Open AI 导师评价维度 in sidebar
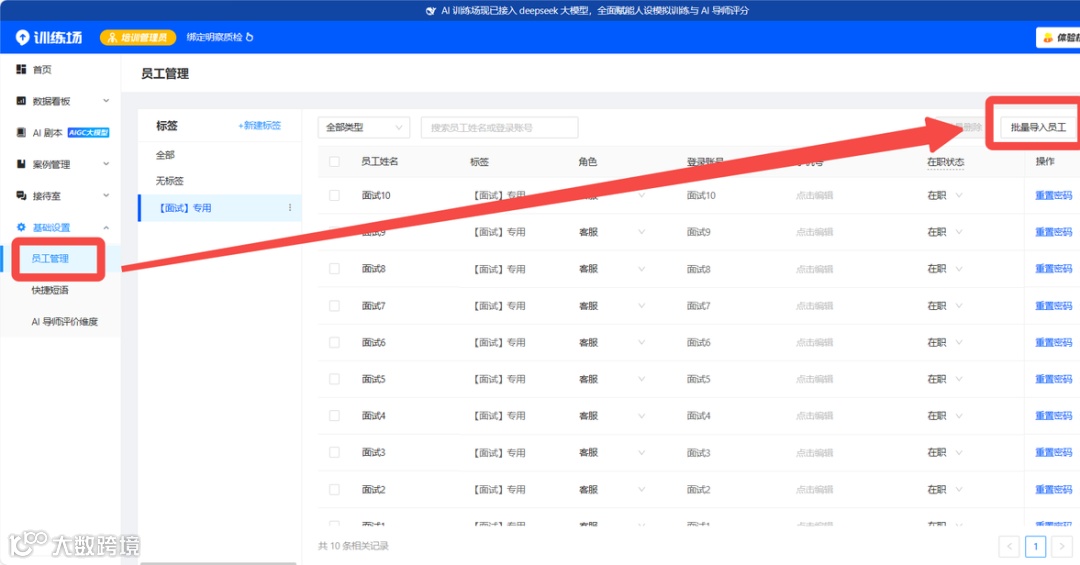The width and height of the screenshot is (1080, 565). point(65,322)
